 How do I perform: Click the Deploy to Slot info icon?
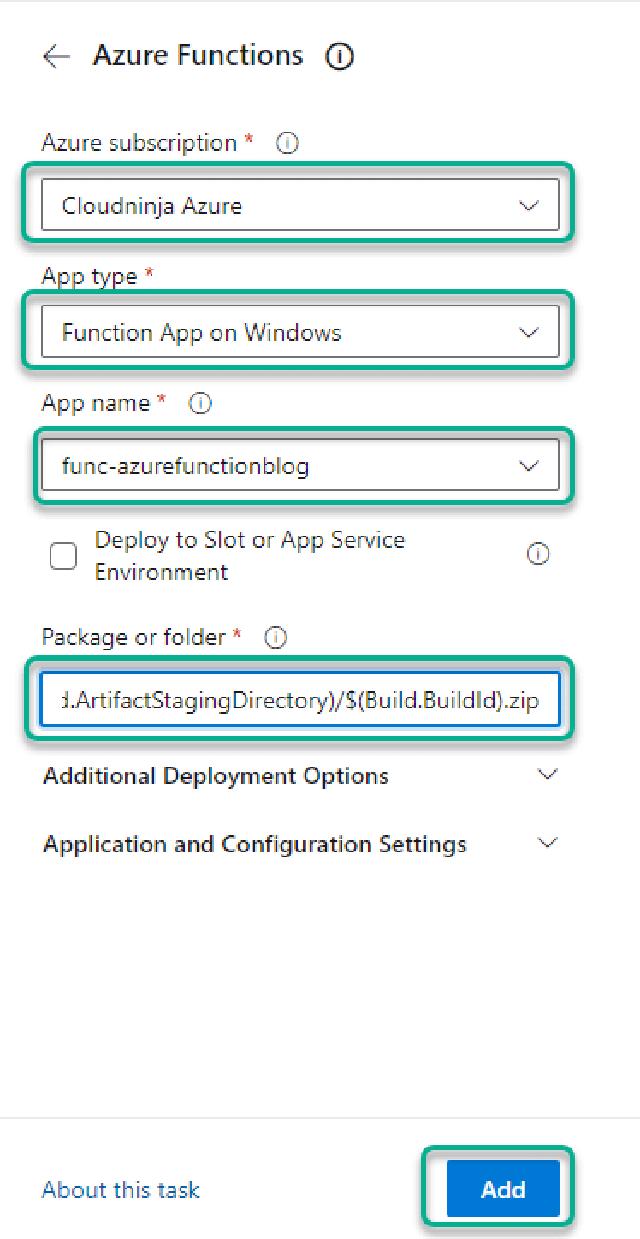pos(538,554)
